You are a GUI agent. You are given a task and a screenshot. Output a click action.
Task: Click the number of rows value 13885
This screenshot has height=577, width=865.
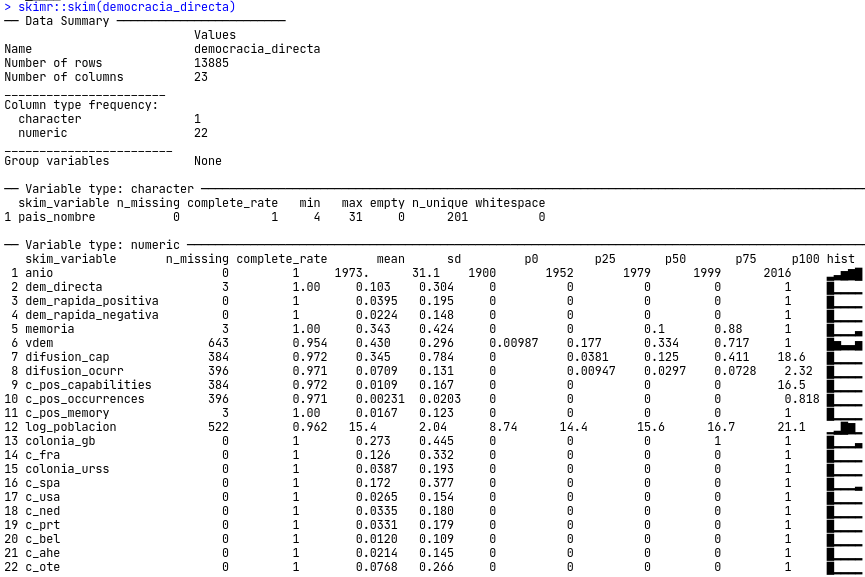211,63
